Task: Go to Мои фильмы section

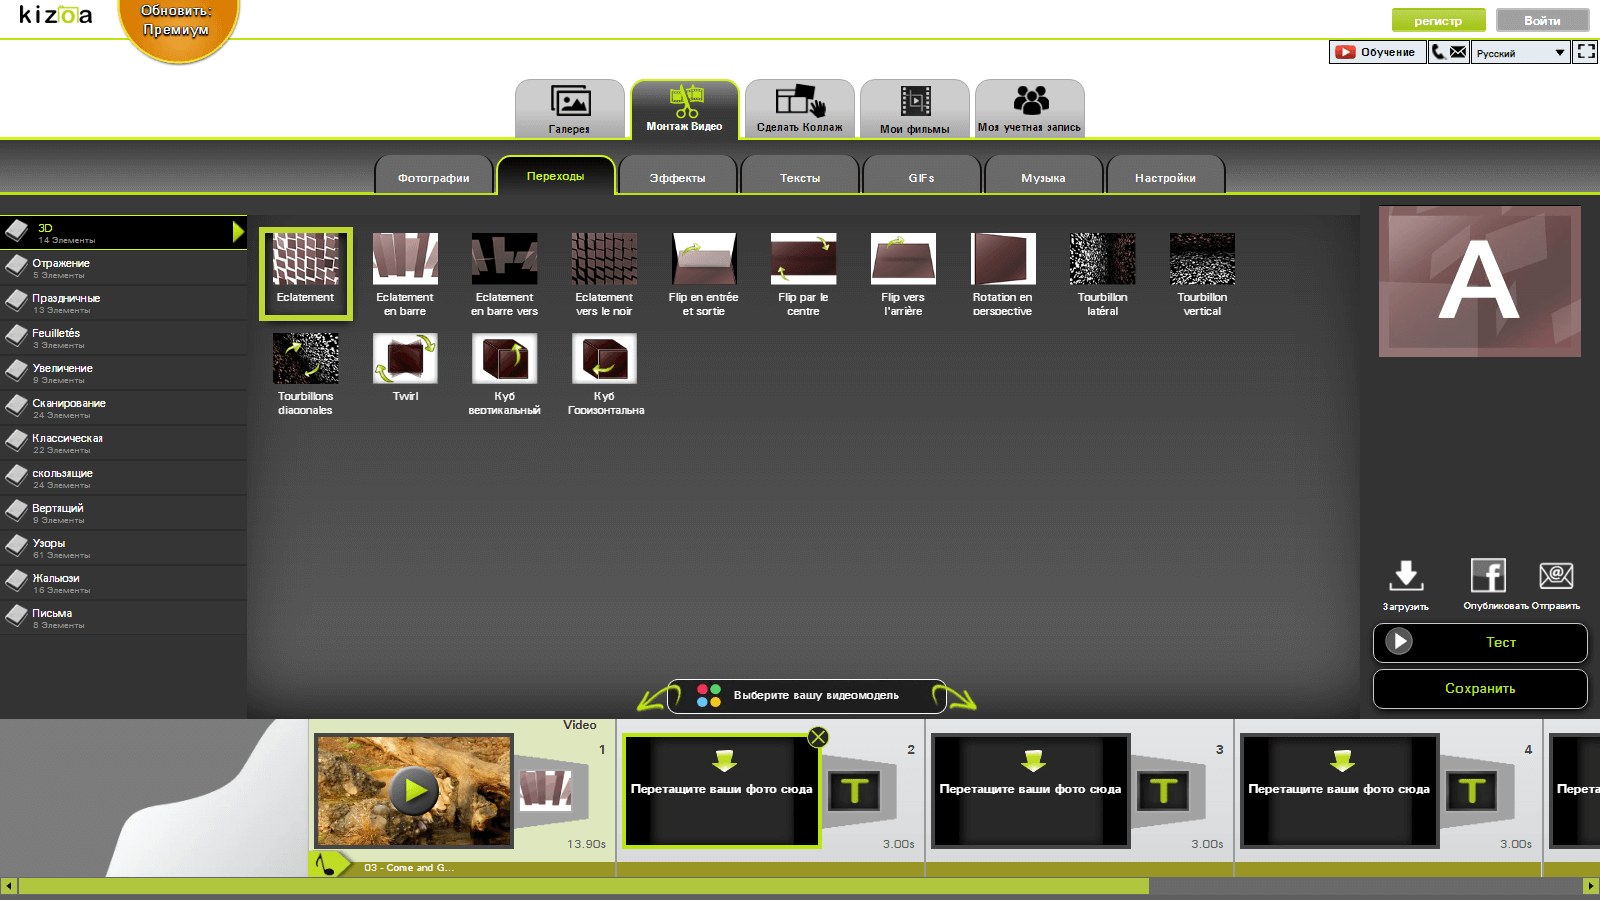Action: pos(915,109)
